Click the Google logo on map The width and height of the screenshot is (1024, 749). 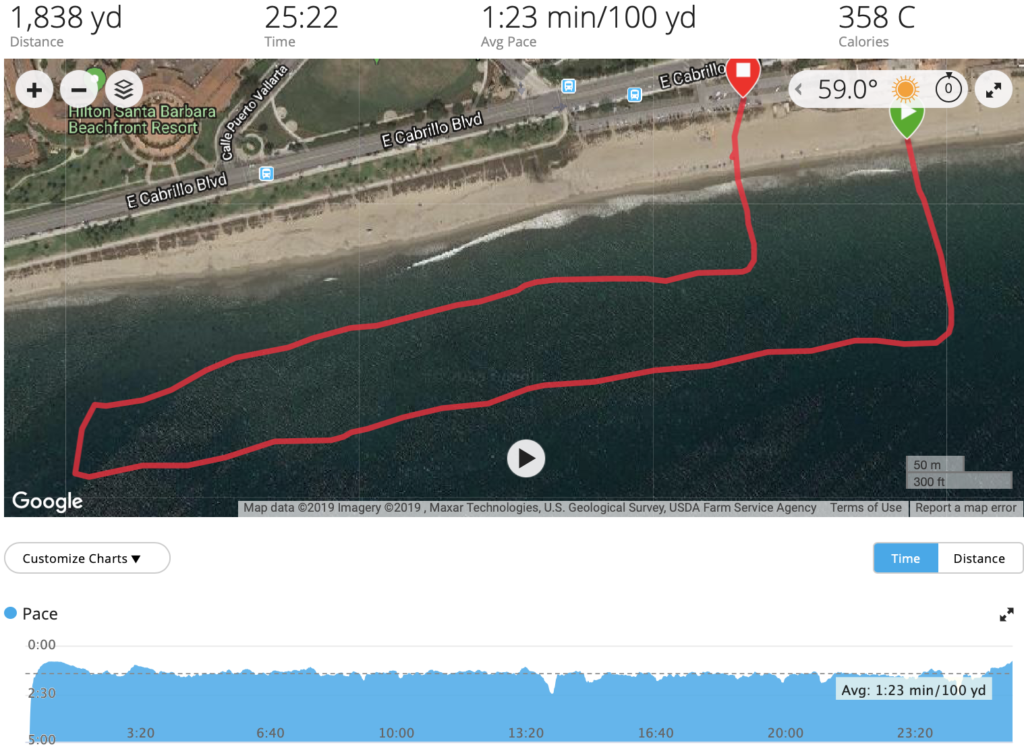coord(48,501)
